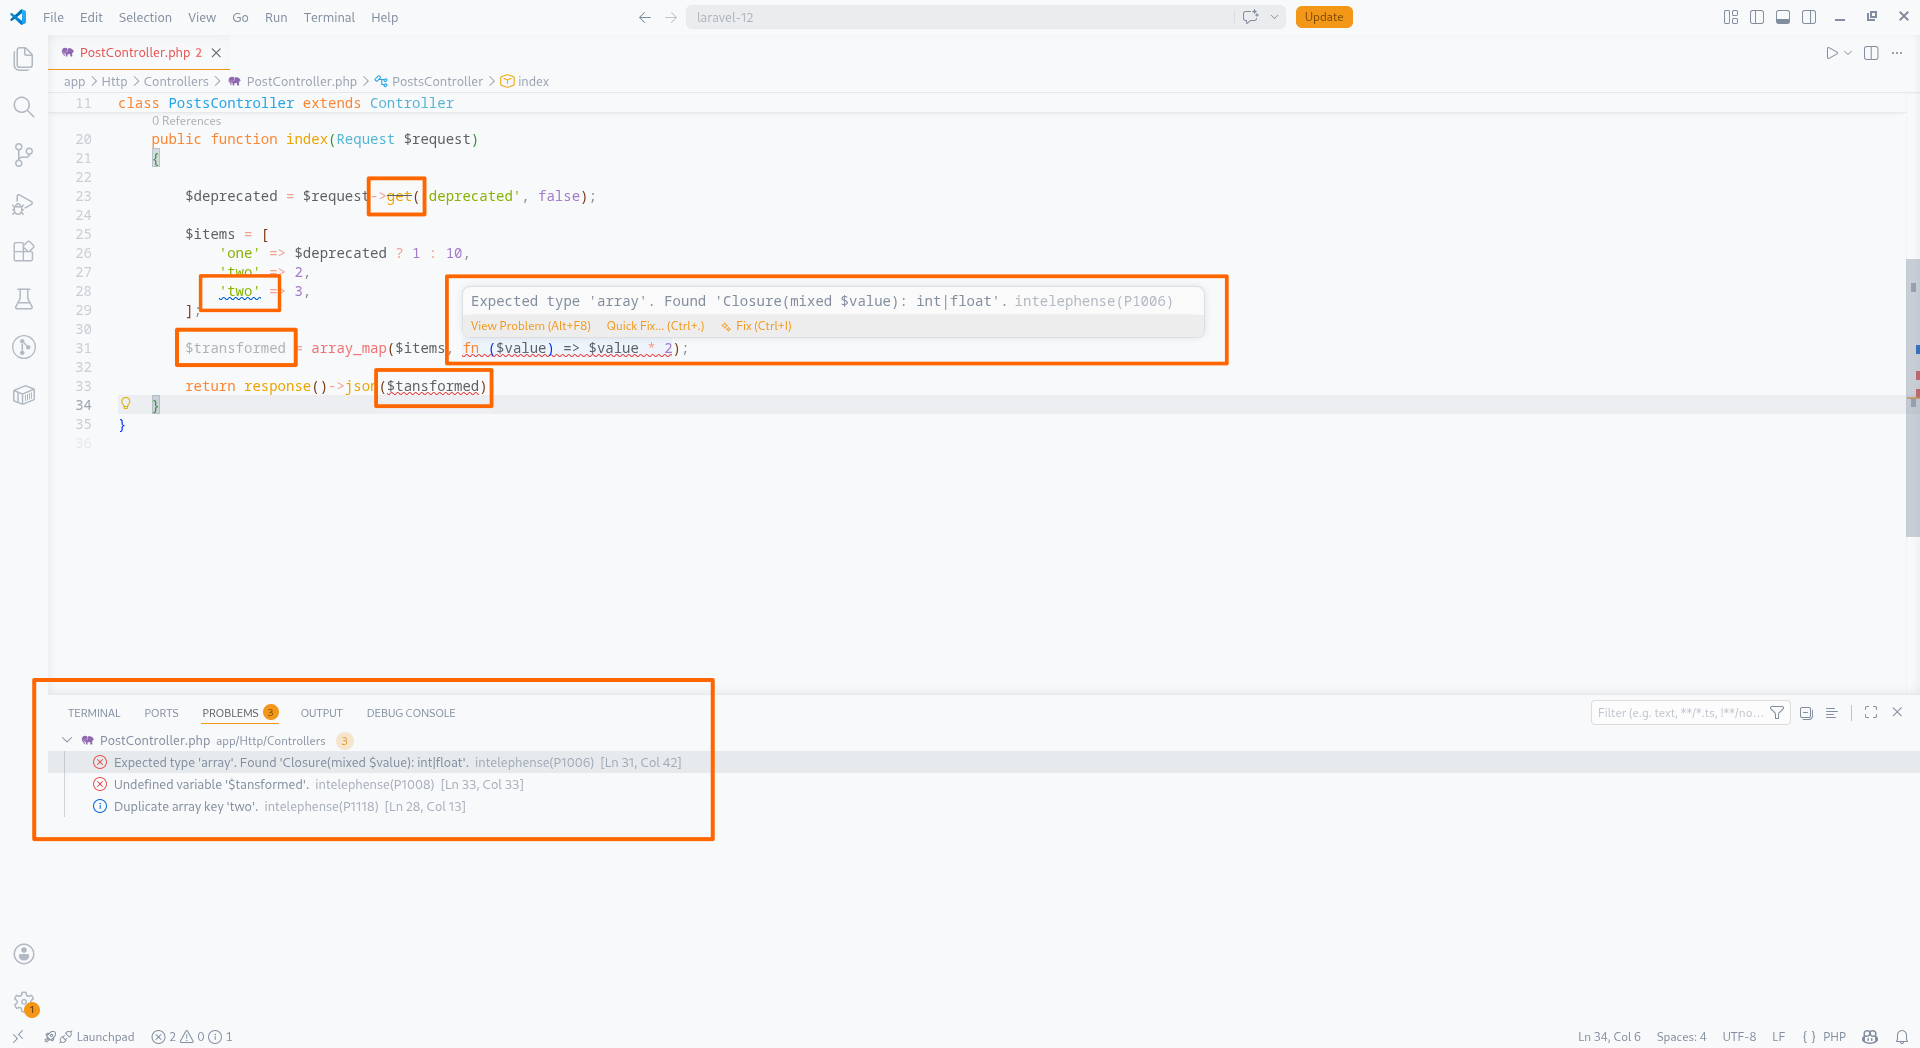Screen dimensions: 1920x1048
Task: View problems as table icon
Action: click(1831, 713)
